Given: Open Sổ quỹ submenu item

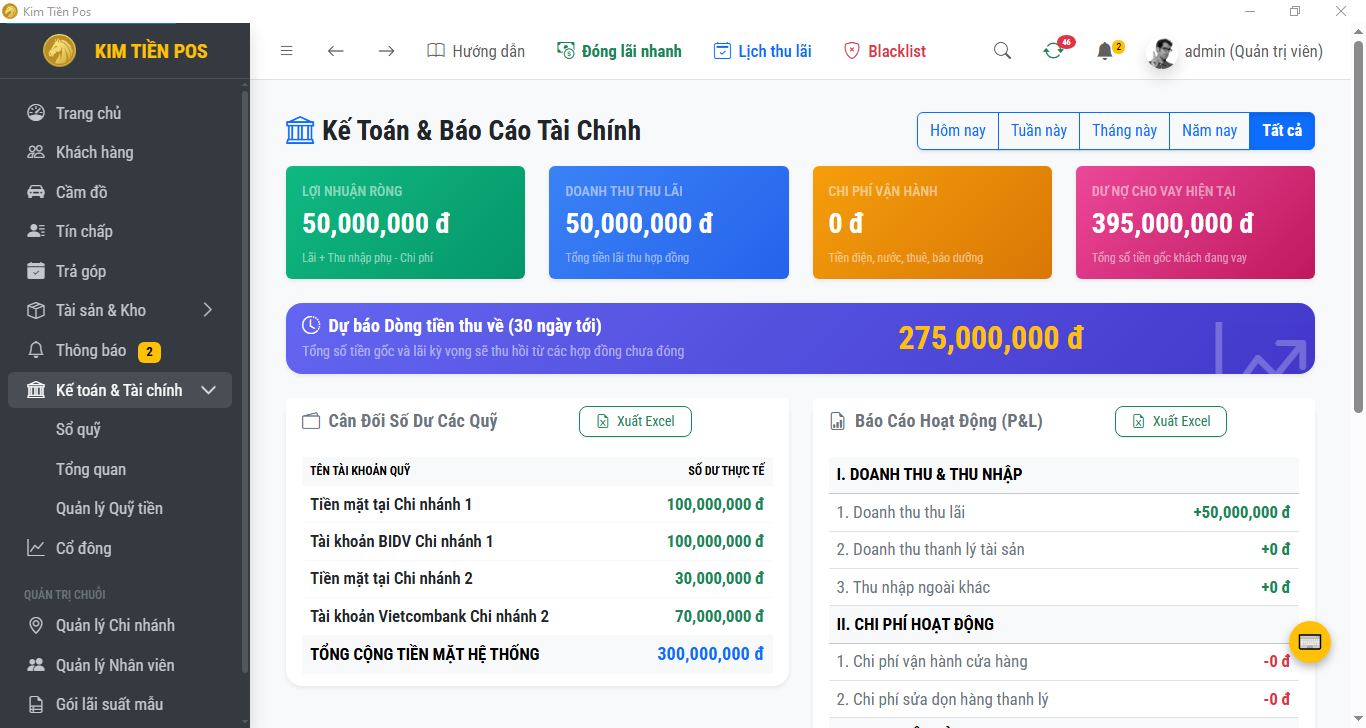Looking at the screenshot, I should click(78, 429).
